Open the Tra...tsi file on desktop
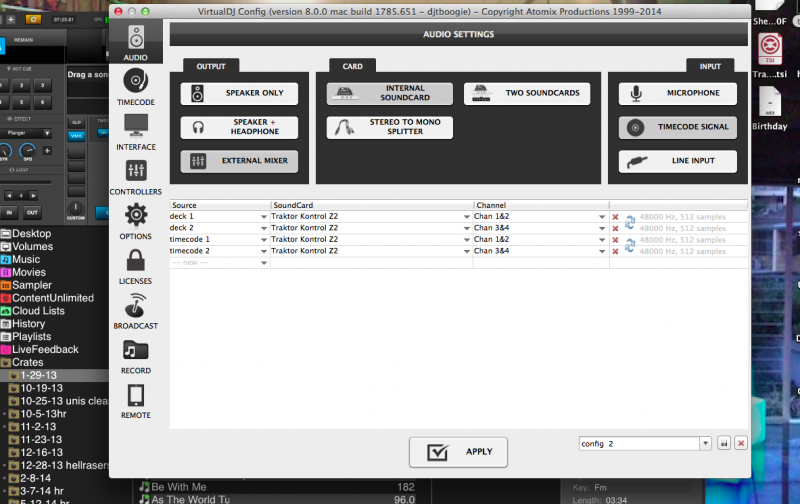800x504 pixels. 769,56
